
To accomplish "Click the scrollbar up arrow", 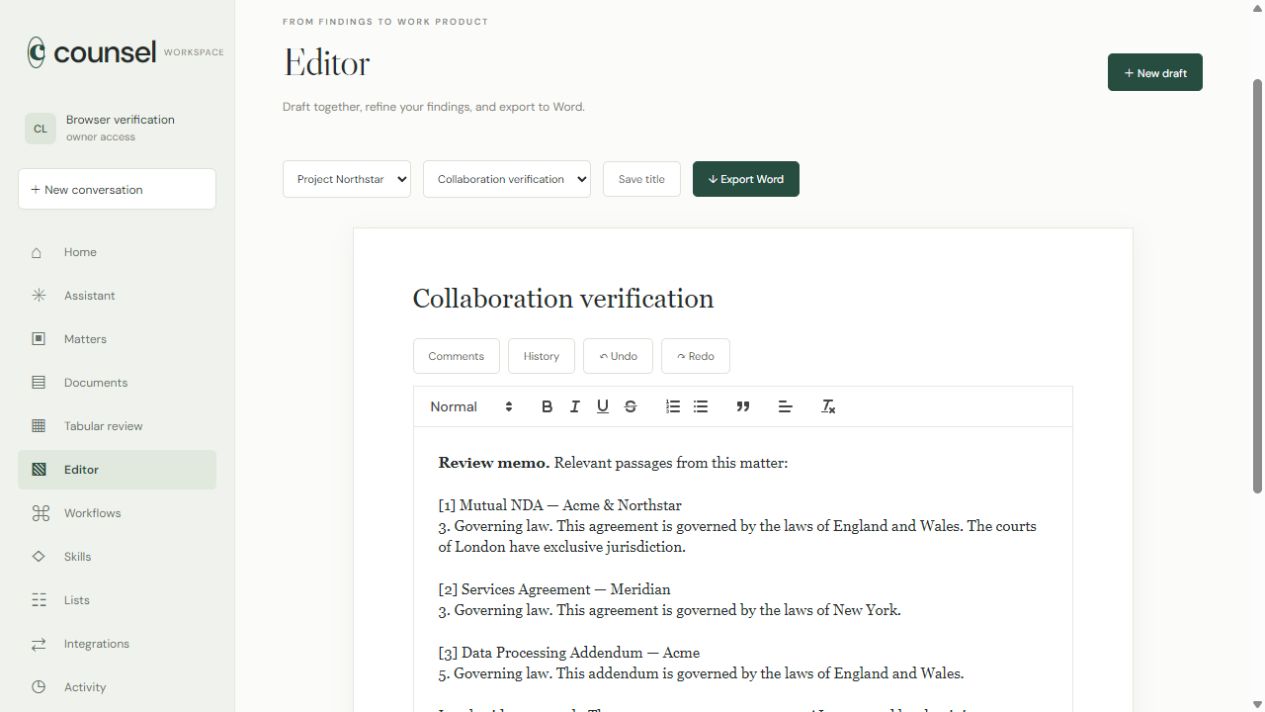I will [x=1258, y=8].
